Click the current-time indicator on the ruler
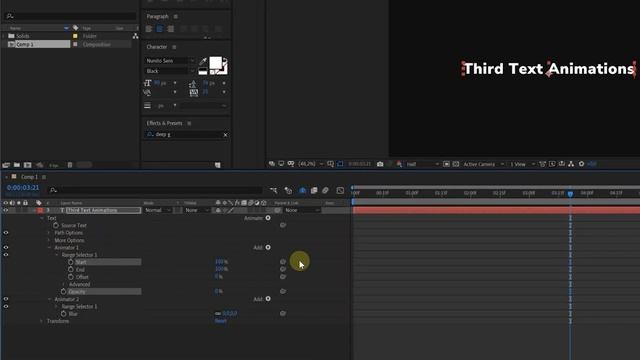640x360 pixels. point(570,193)
